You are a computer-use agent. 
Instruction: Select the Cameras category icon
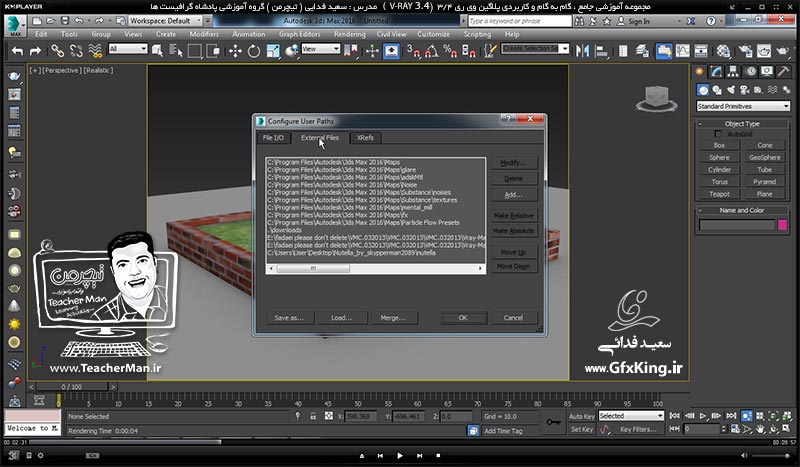[744, 90]
